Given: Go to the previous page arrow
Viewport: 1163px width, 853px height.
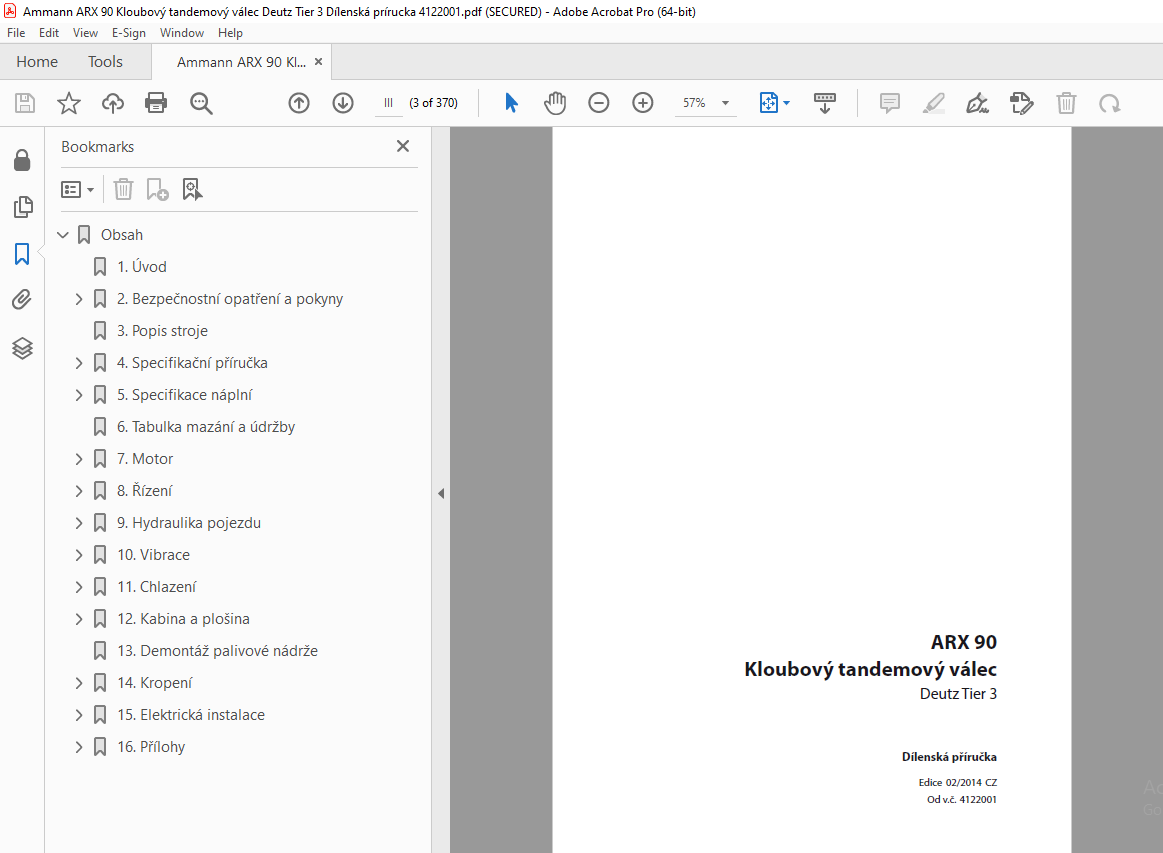Looking at the screenshot, I should (x=299, y=103).
